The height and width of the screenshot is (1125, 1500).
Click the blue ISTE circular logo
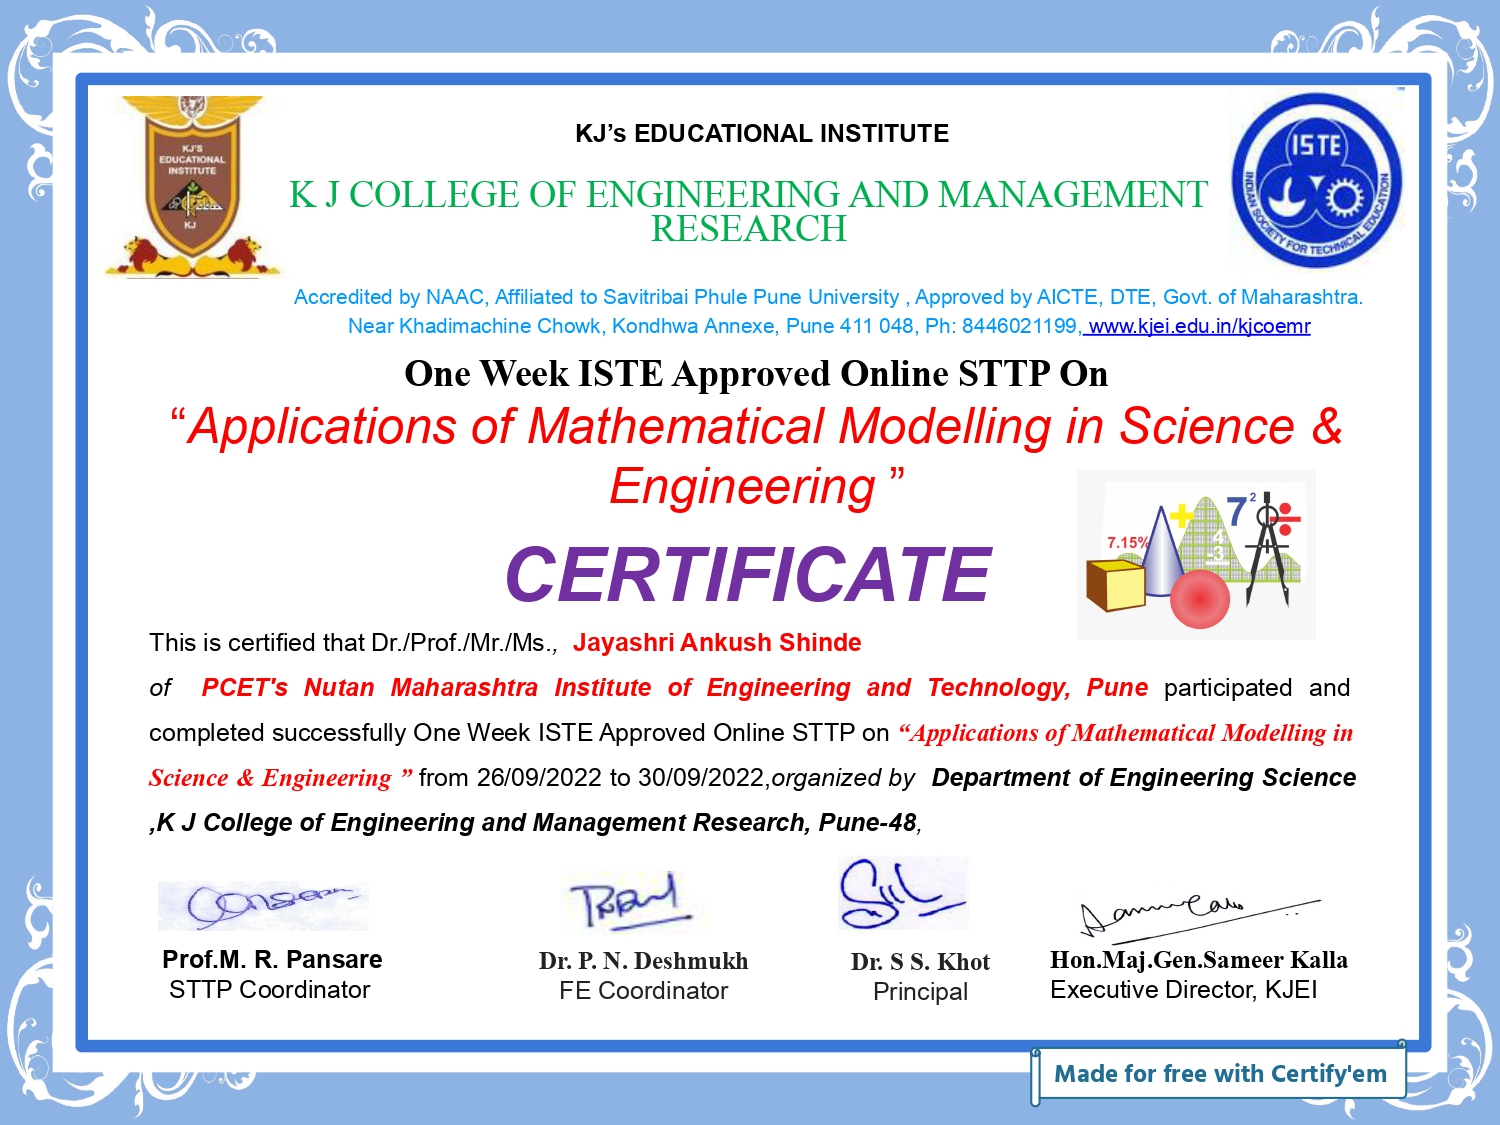(x=1316, y=182)
